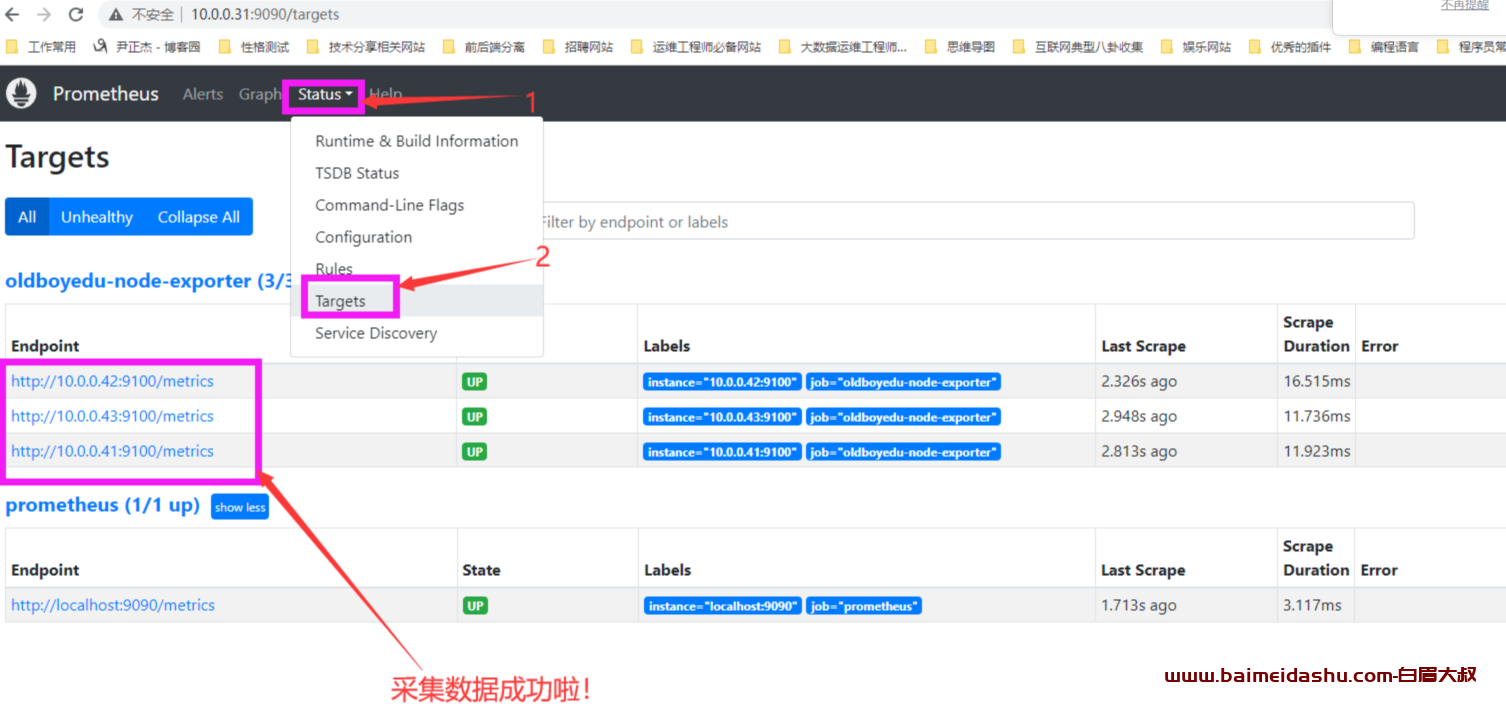Viewport: 1506px width, 712px height.
Task: Select Service Discovery menu entry
Action: [417, 333]
